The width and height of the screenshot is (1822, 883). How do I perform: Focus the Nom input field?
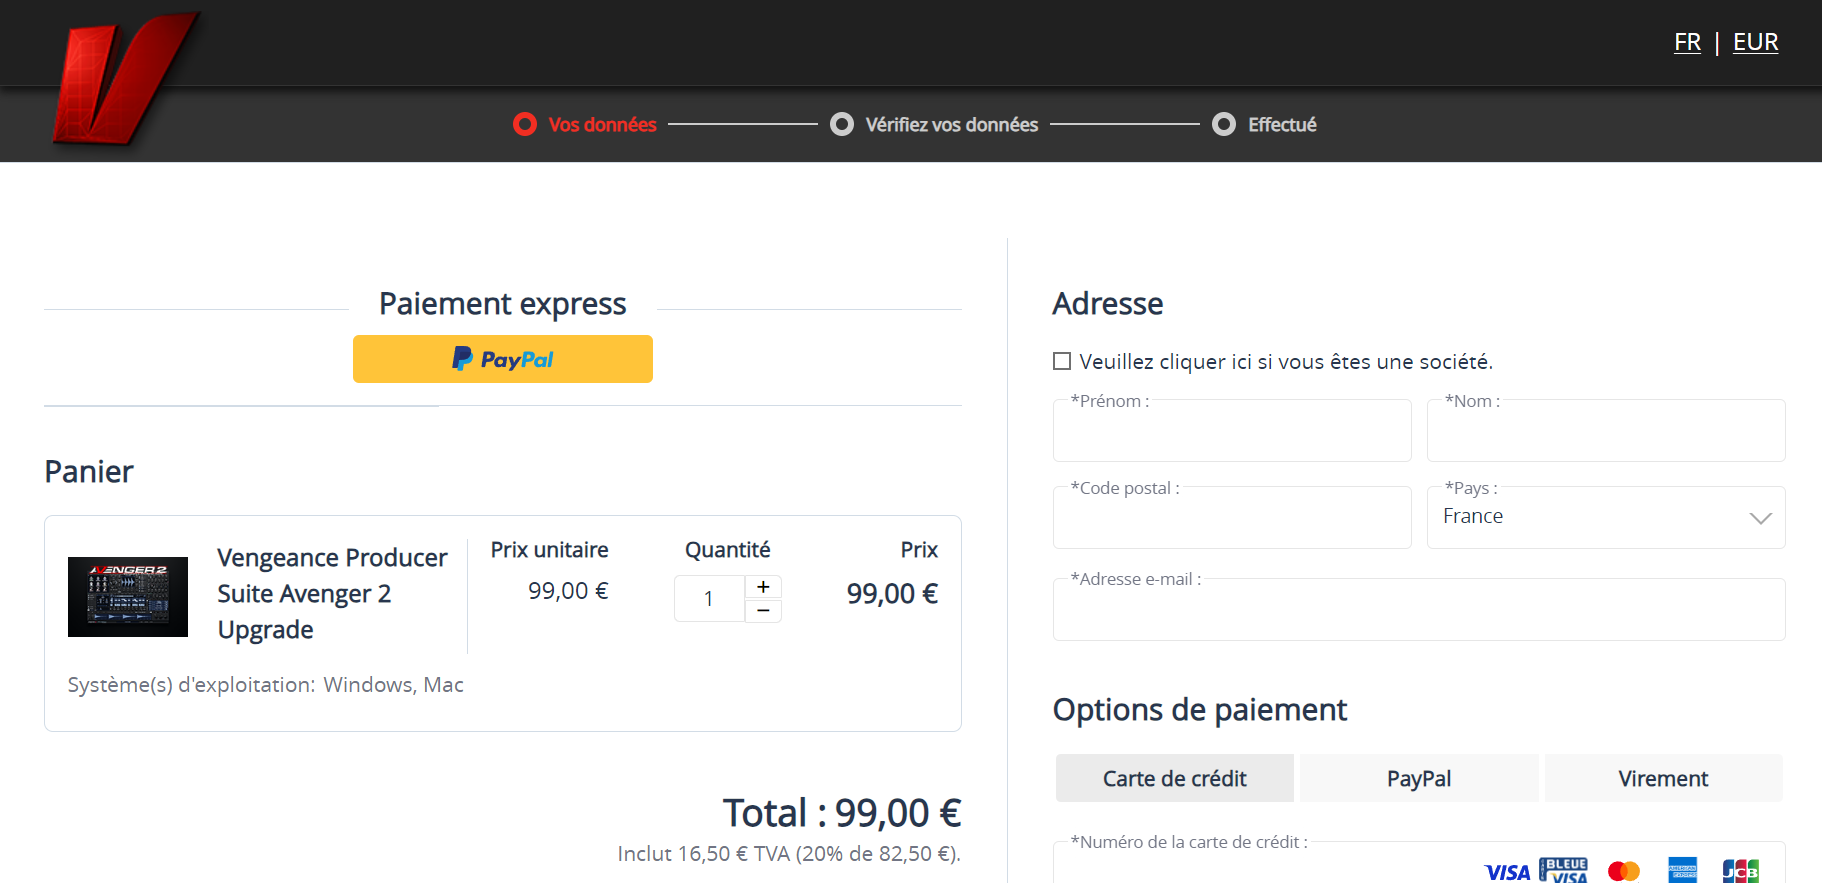1606,431
